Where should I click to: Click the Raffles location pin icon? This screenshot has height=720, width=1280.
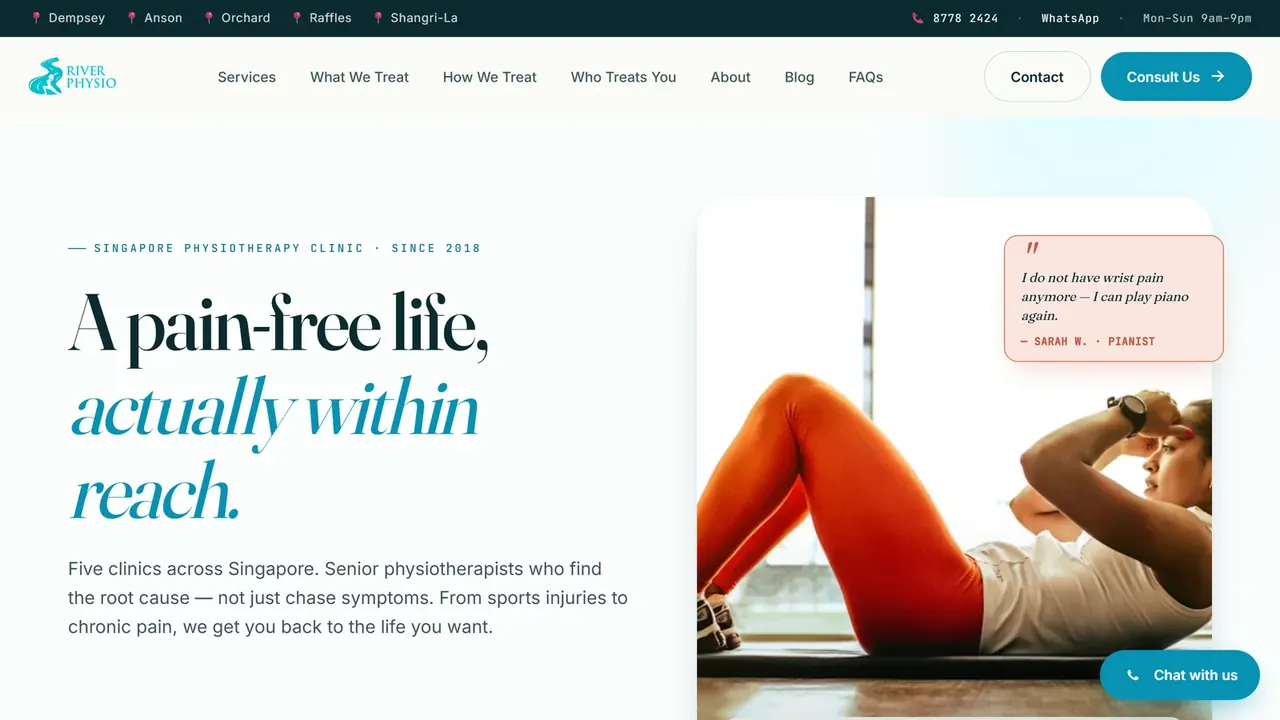click(297, 18)
